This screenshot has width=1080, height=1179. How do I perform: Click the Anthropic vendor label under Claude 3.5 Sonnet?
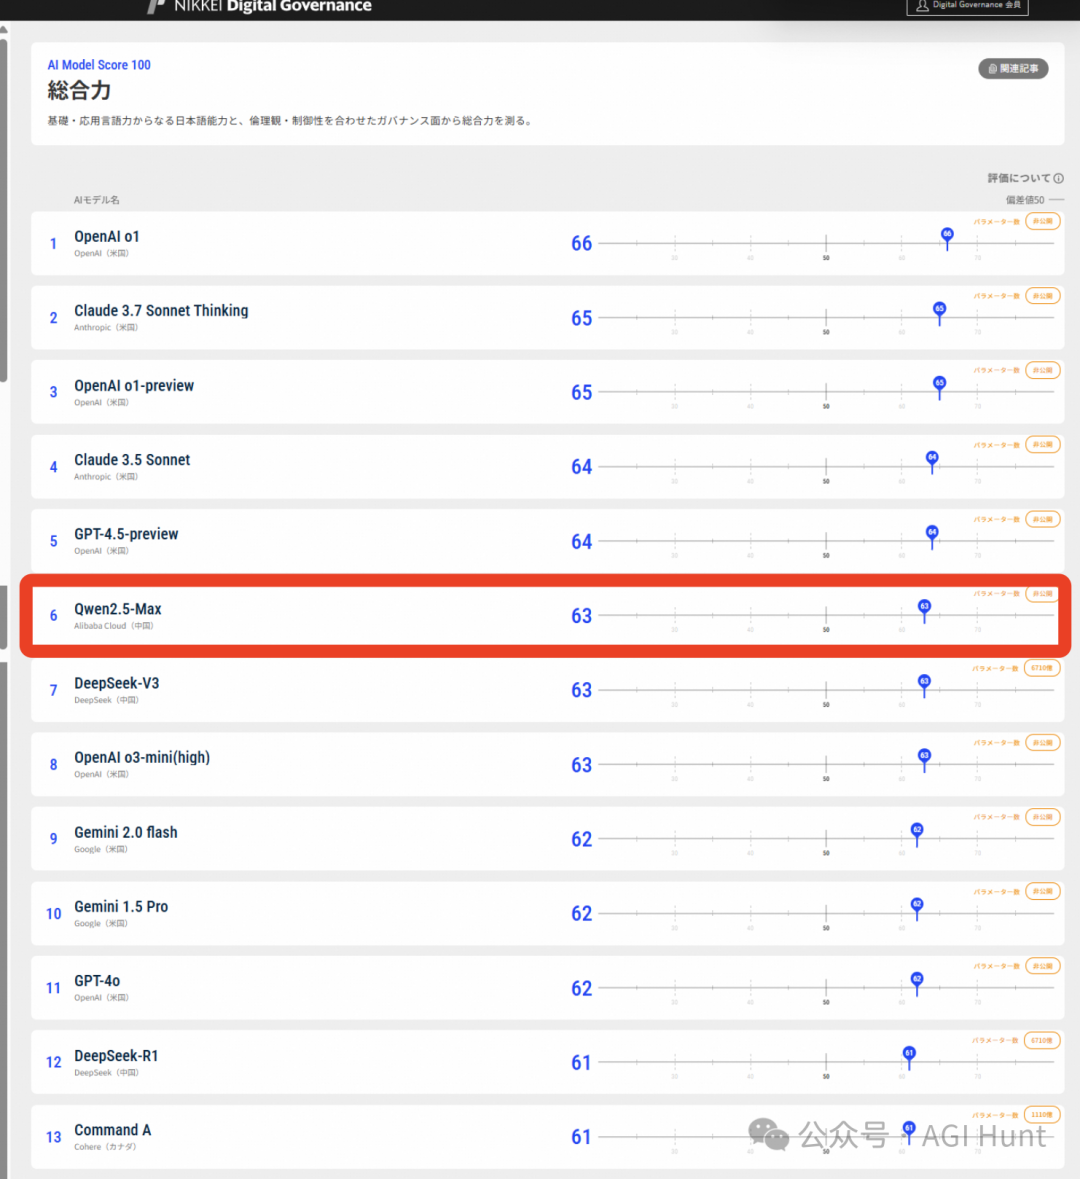click(x=106, y=477)
